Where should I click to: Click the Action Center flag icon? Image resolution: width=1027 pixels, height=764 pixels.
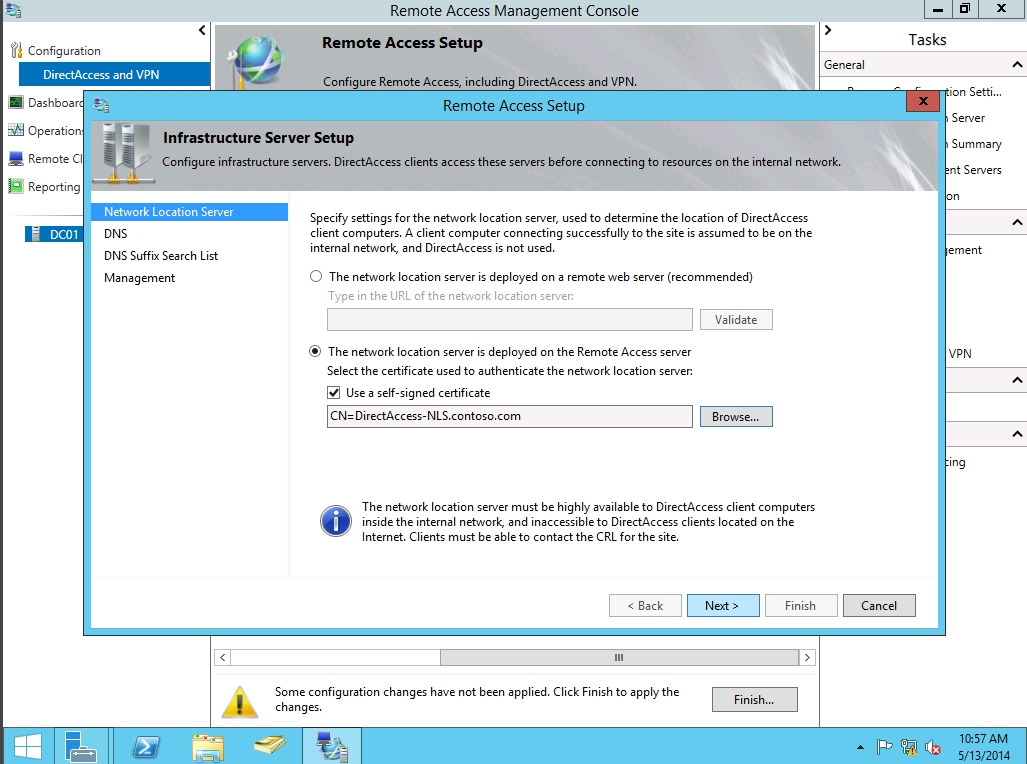pyautogui.click(x=884, y=746)
